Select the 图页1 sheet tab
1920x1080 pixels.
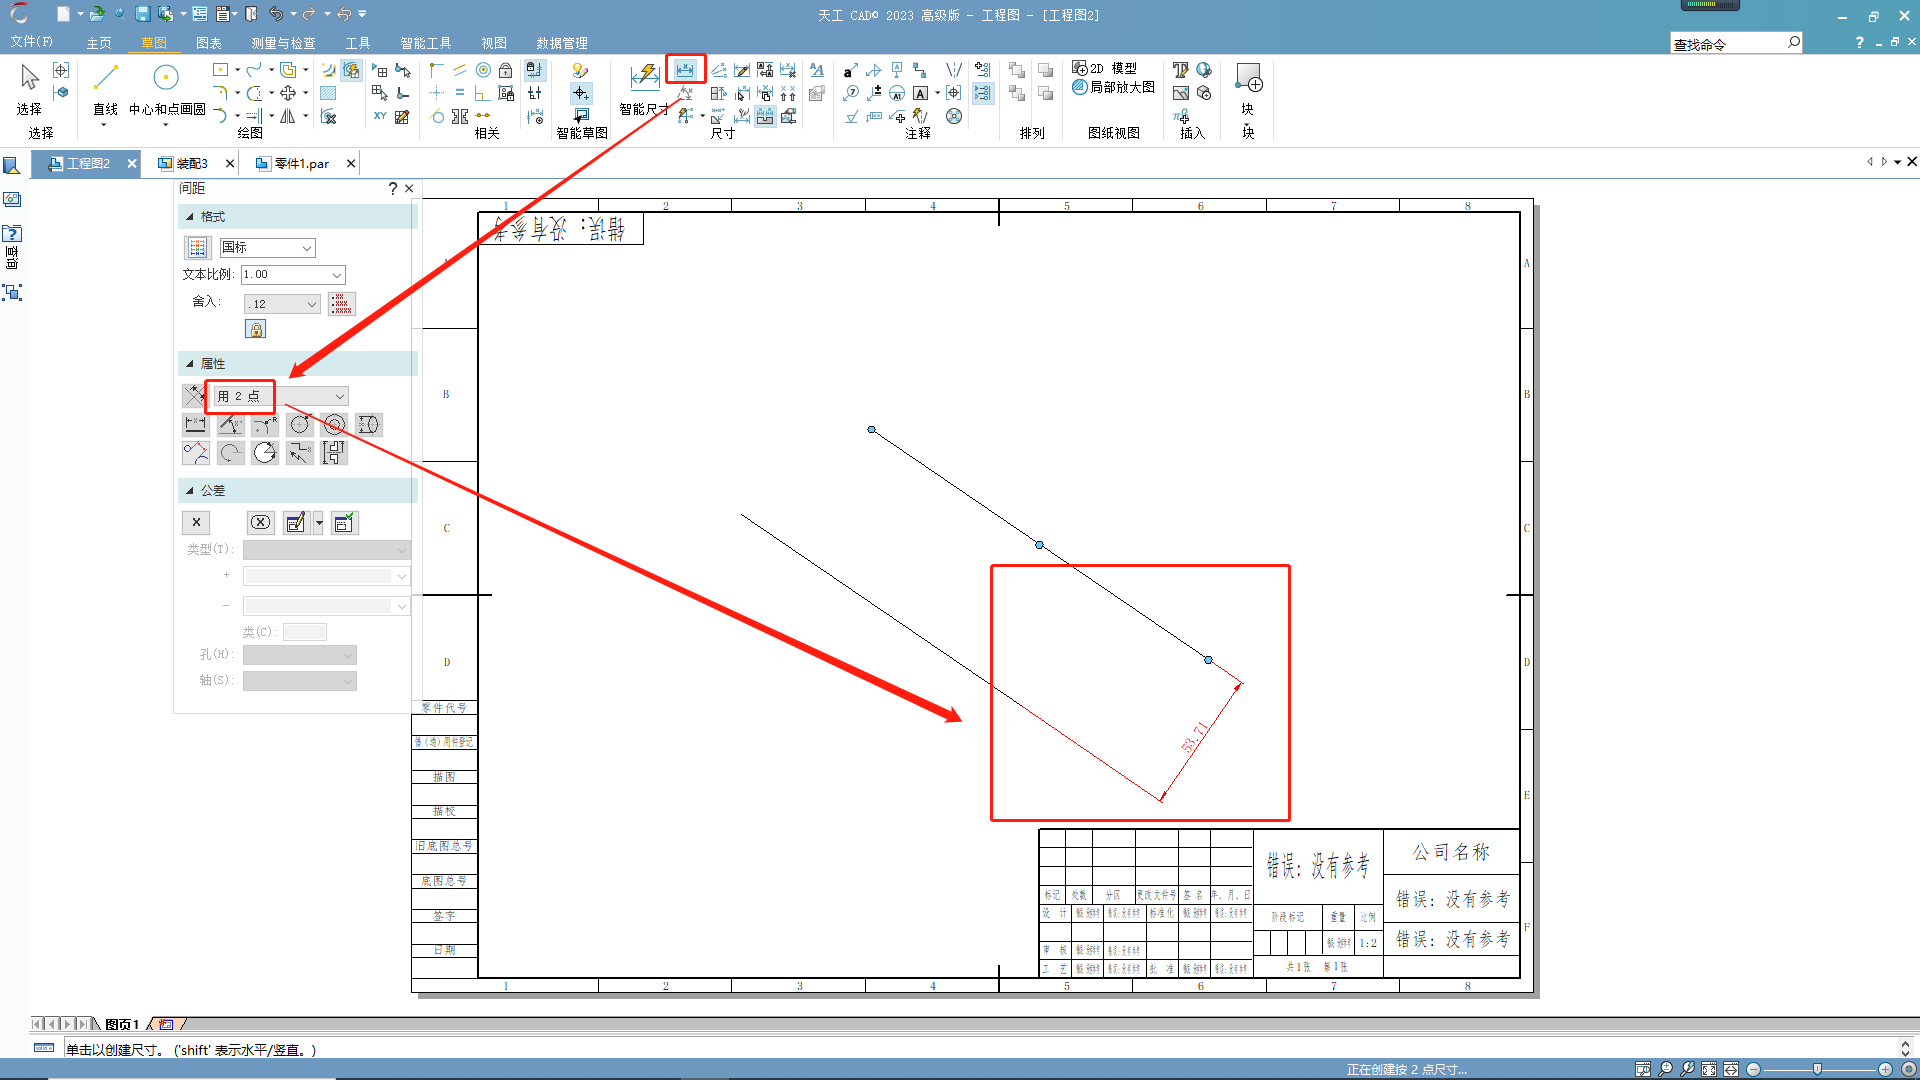click(x=122, y=1024)
